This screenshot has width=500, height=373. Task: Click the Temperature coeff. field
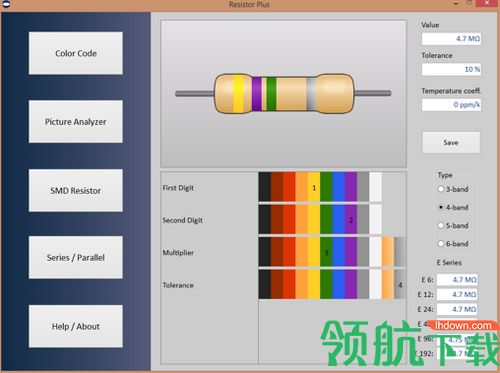point(451,105)
